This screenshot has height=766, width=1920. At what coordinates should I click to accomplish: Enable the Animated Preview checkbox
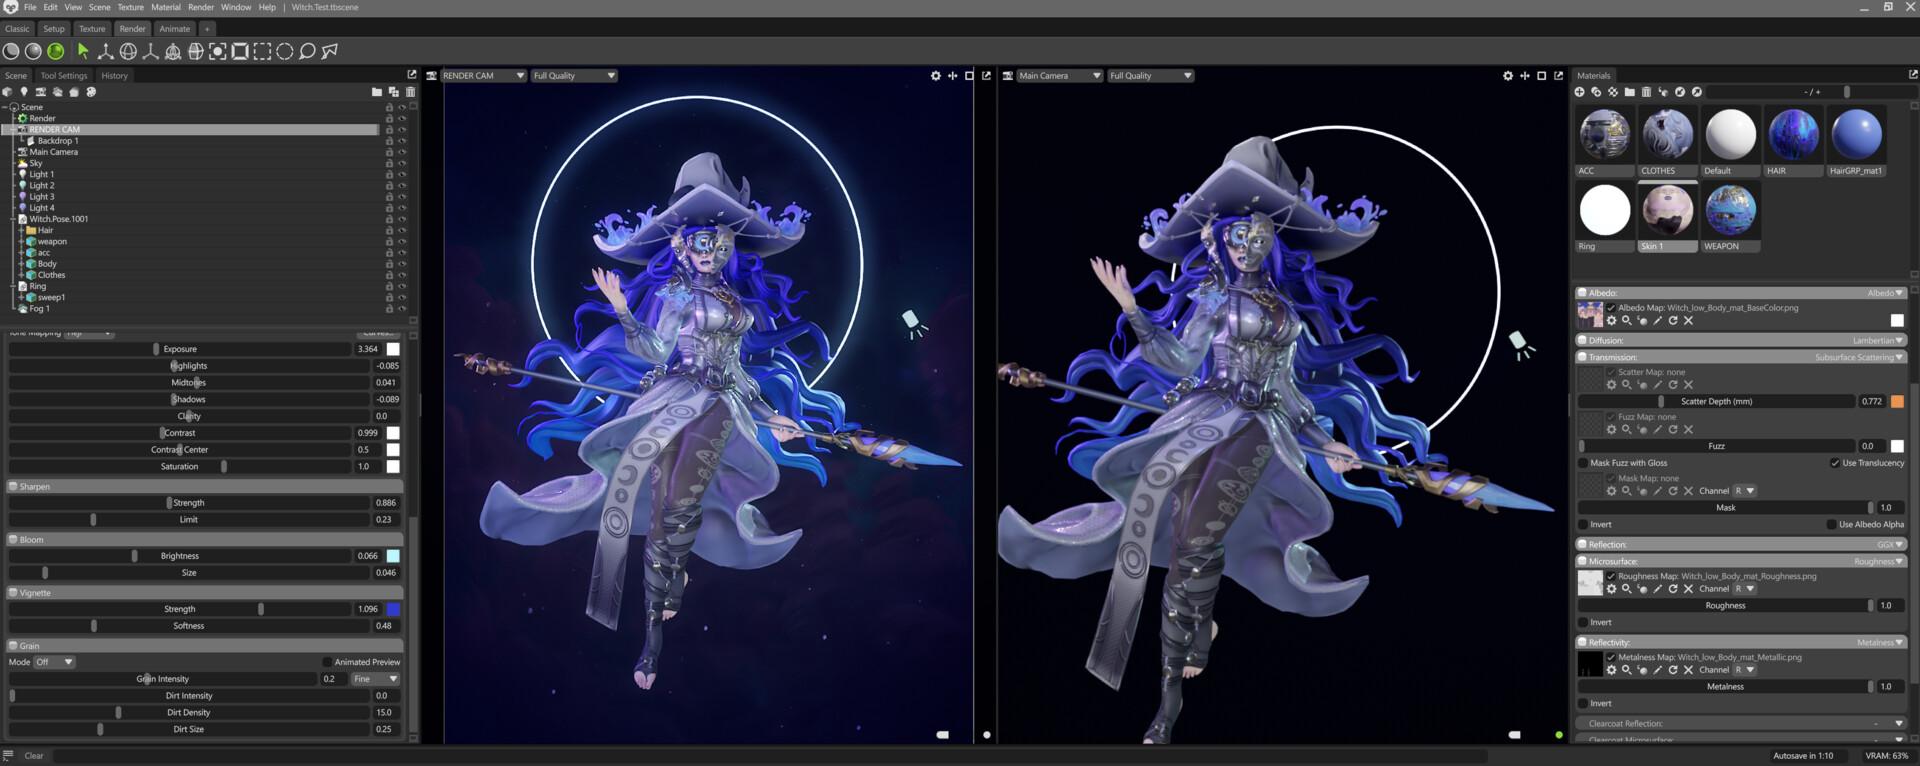pos(327,662)
